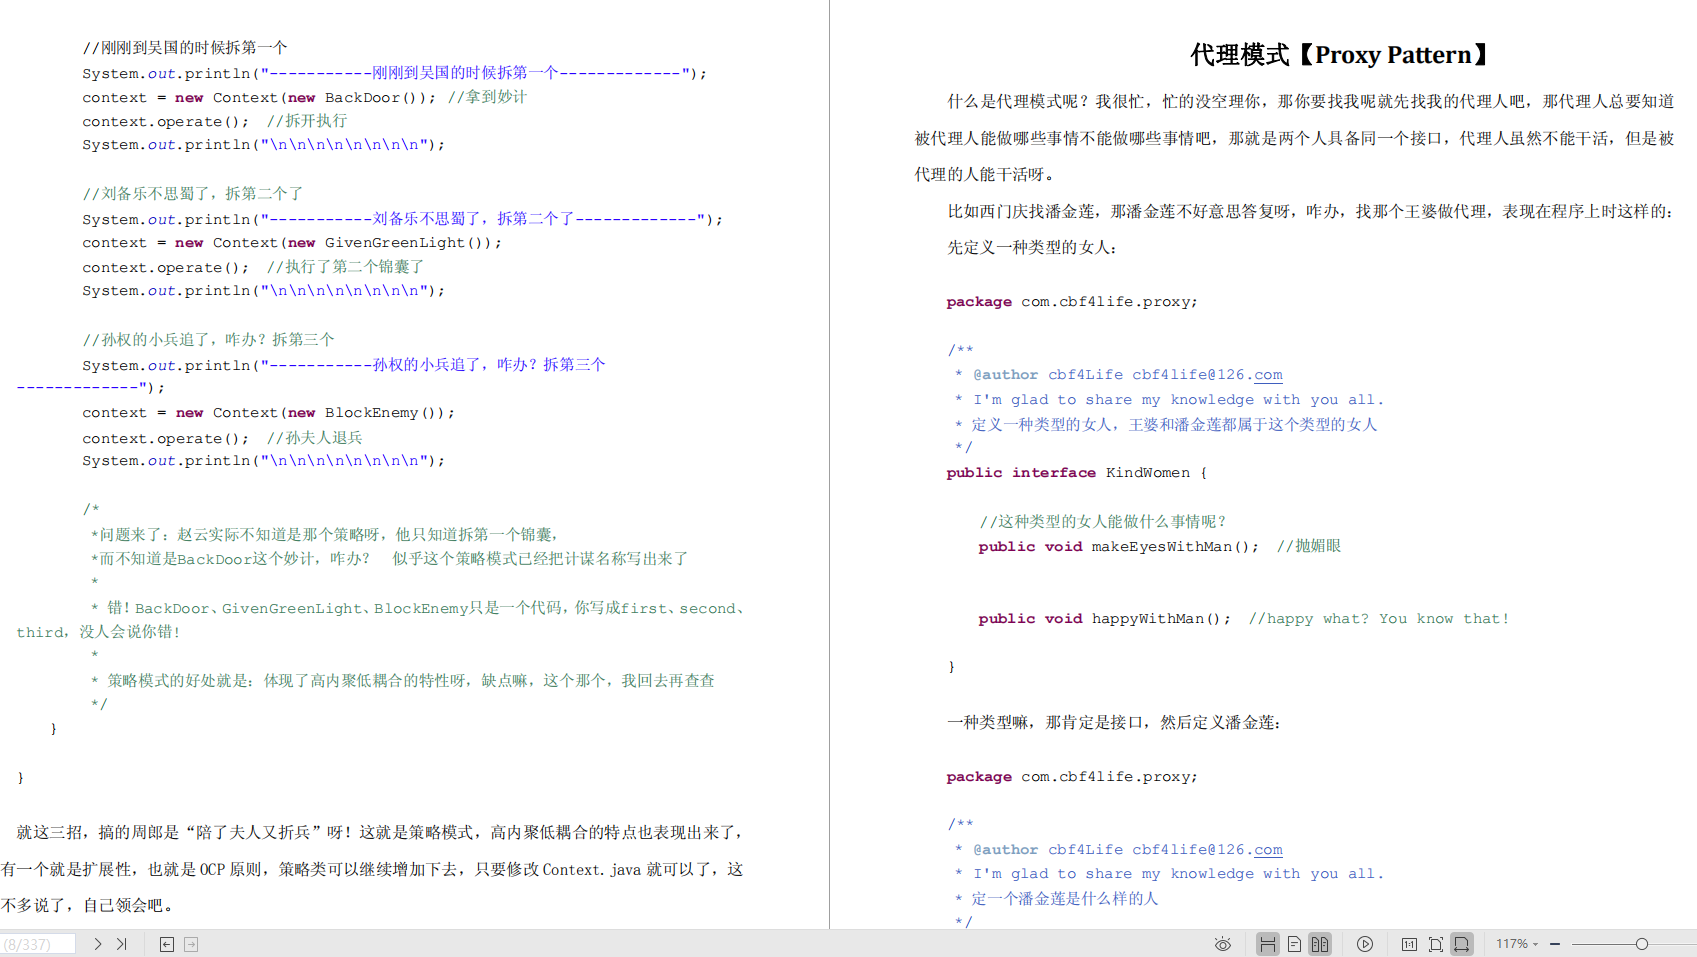Click the '//刘备乐不思蜀了,拆第二个了' comment
This screenshot has height=957, width=1697.
[x=193, y=194]
